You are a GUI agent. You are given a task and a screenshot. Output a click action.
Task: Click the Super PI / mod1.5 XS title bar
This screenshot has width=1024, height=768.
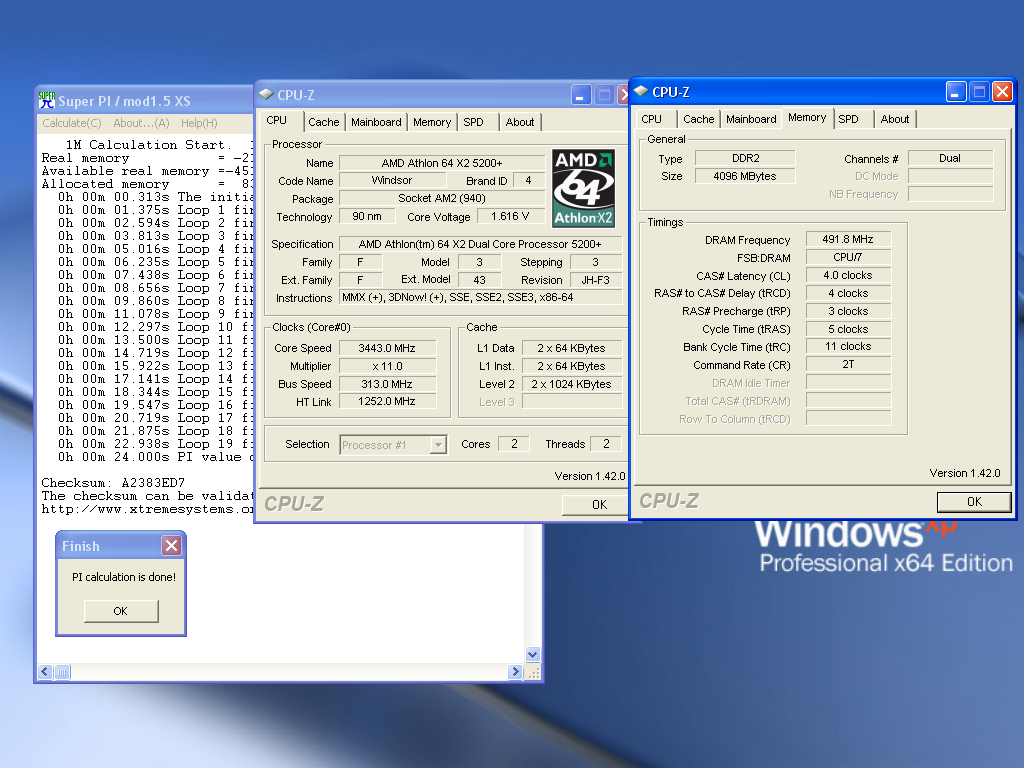[x=145, y=101]
